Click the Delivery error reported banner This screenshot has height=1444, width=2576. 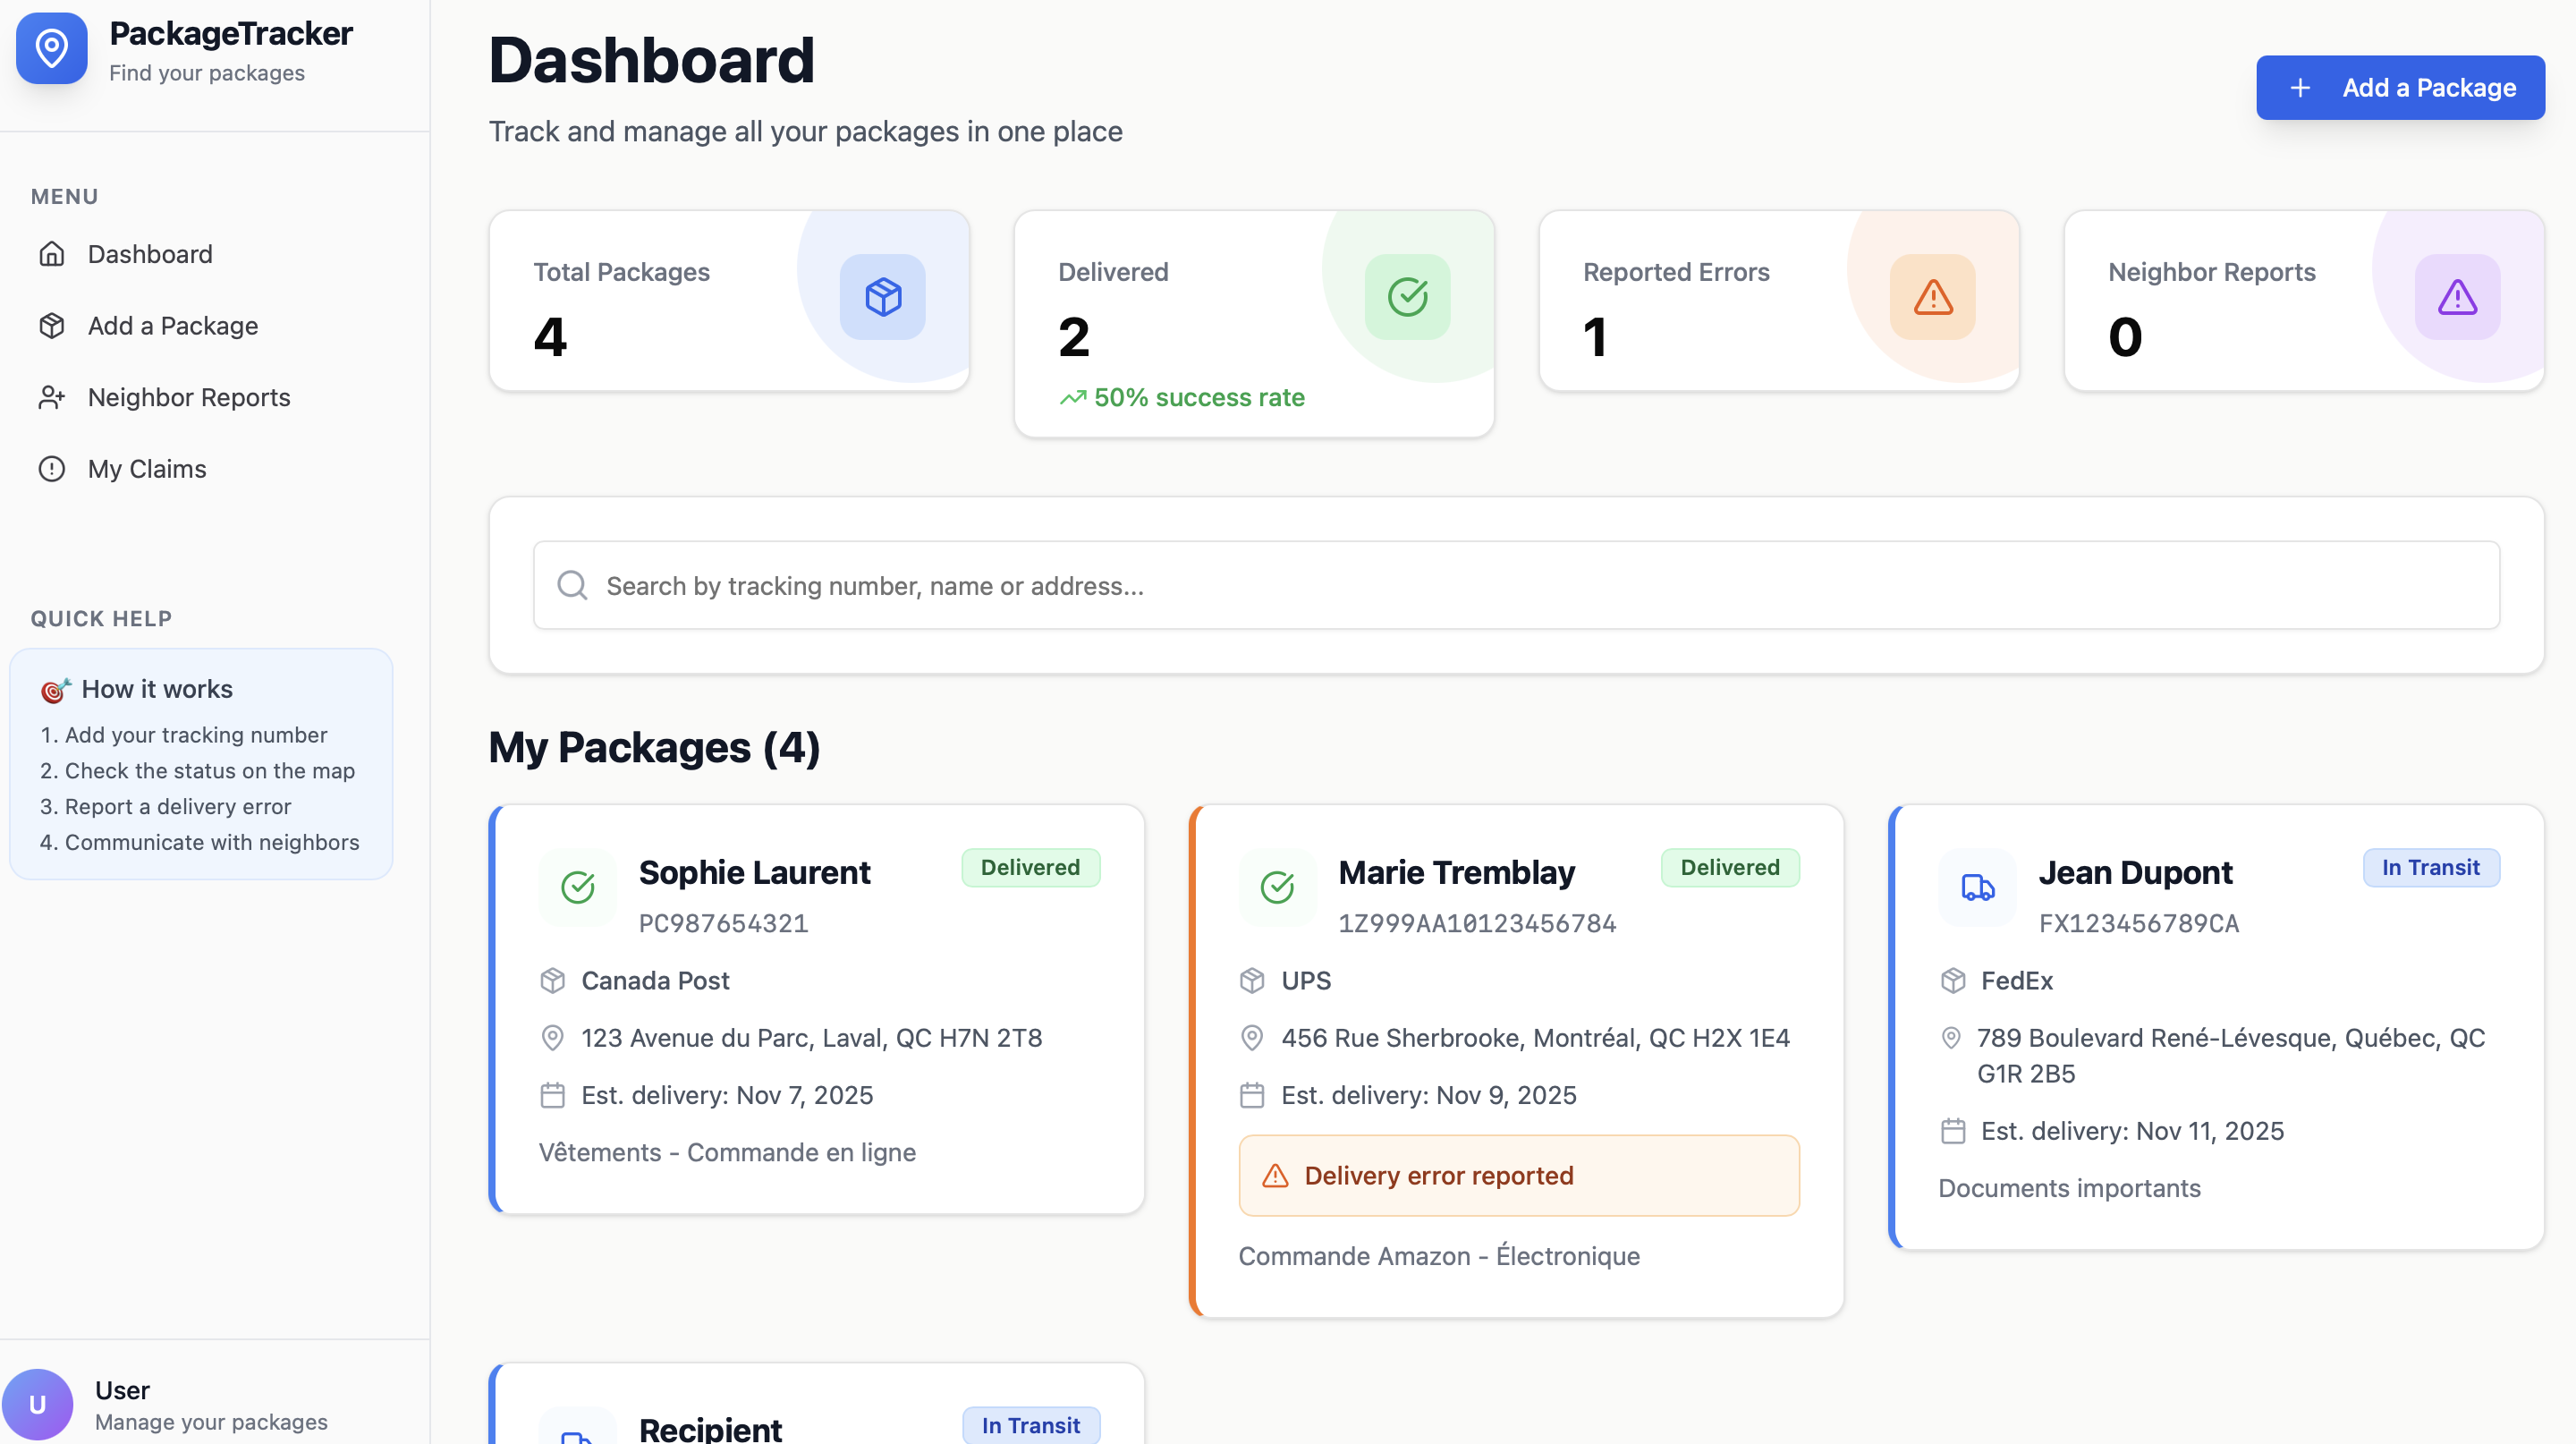[x=1518, y=1176]
